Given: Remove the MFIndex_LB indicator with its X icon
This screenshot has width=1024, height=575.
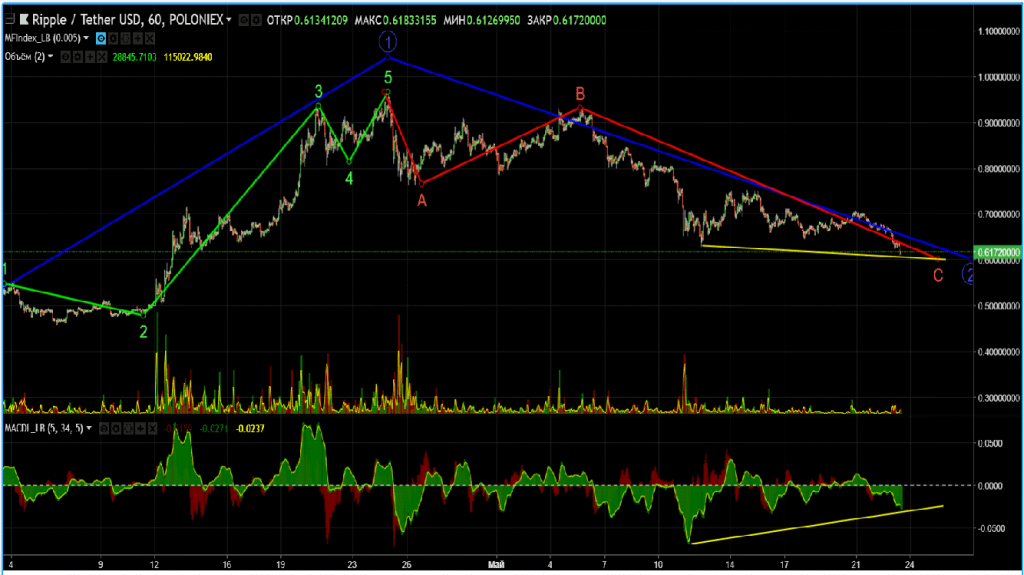Looking at the screenshot, I should pos(149,37).
